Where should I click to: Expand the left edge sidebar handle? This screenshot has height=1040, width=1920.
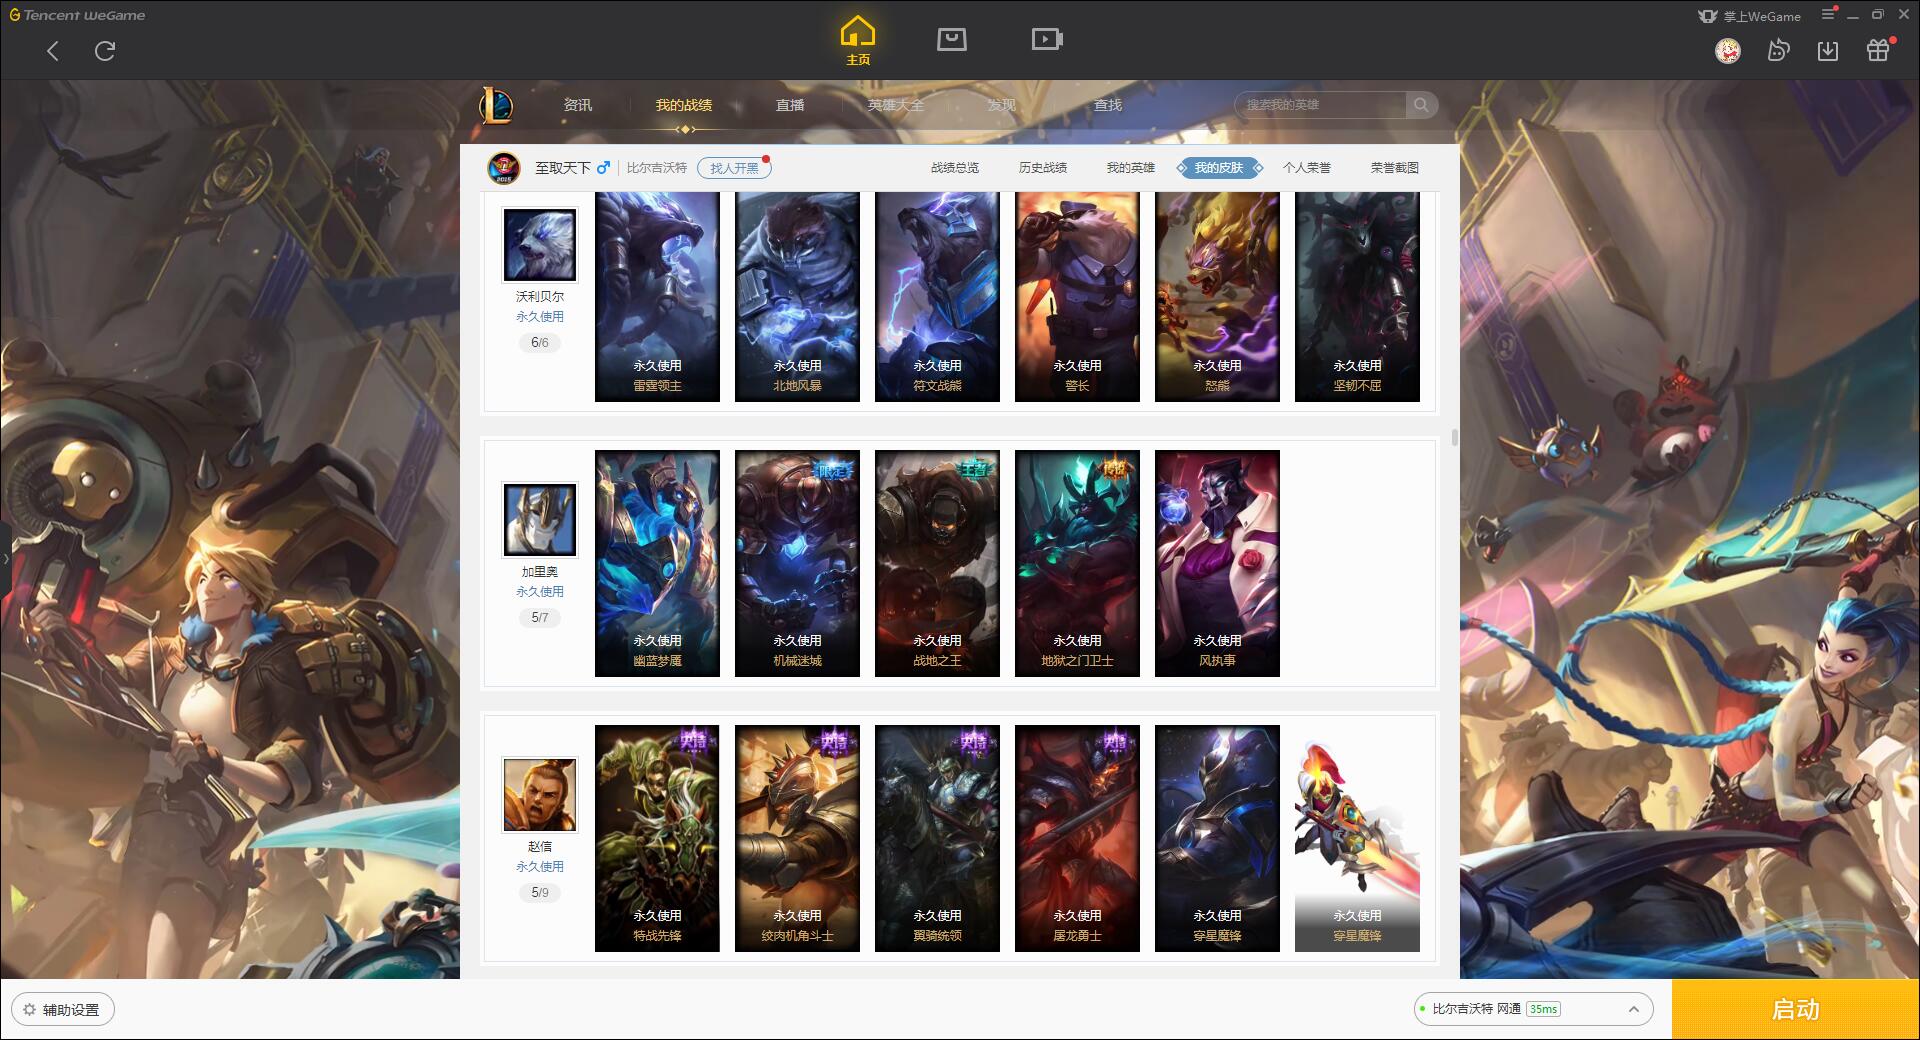pyautogui.click(x=5, y=558)
